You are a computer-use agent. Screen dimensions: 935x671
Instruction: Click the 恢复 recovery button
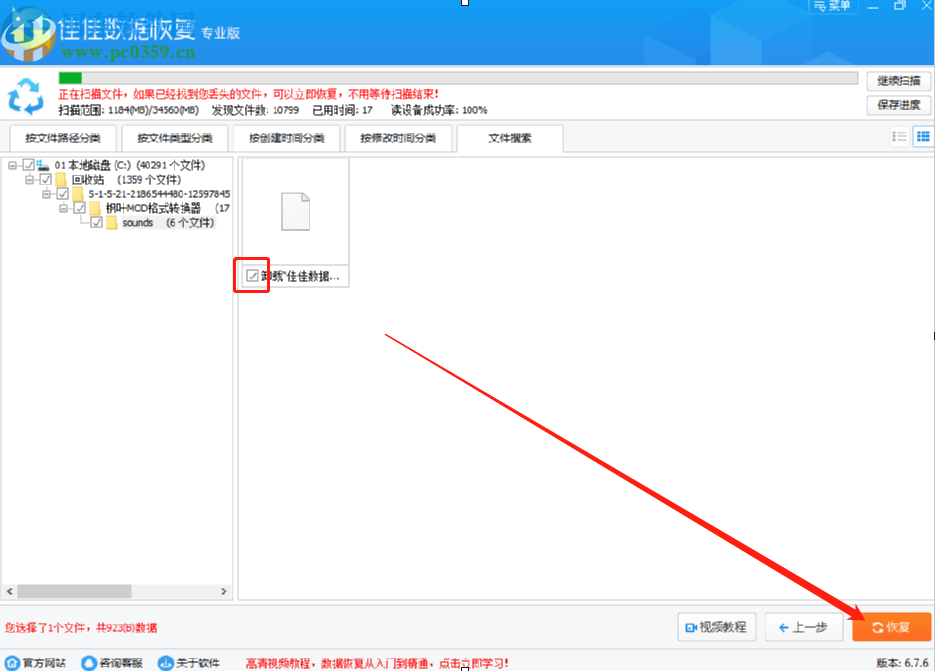point(891,627)
